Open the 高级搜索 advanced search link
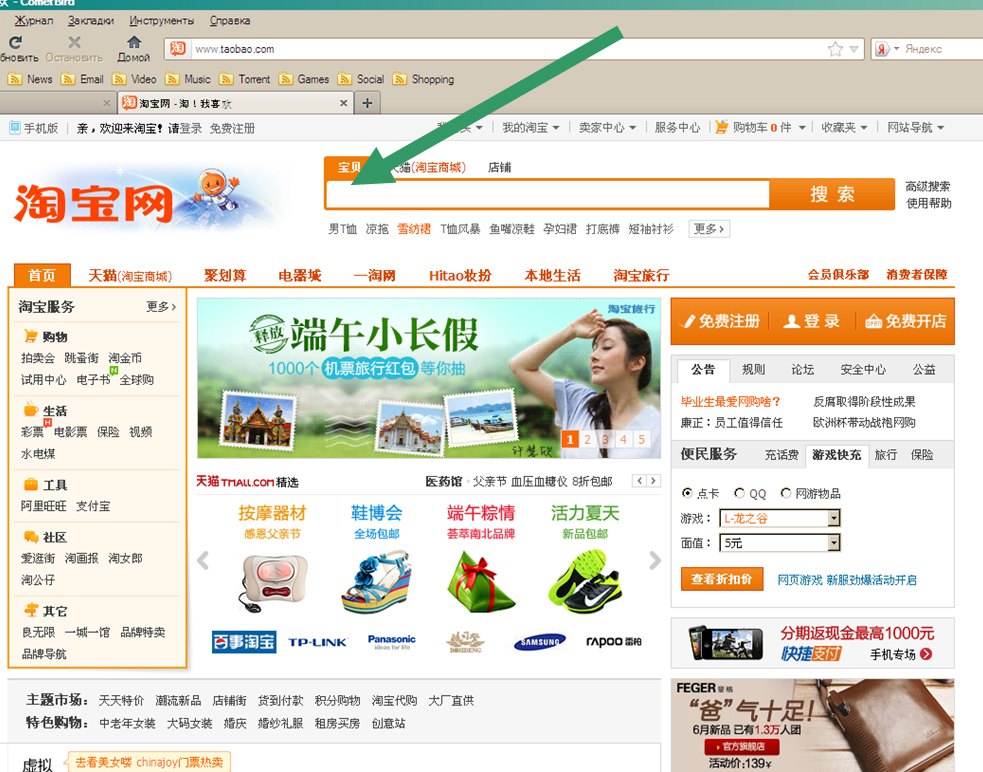983x772 pixels. point(928,186)
